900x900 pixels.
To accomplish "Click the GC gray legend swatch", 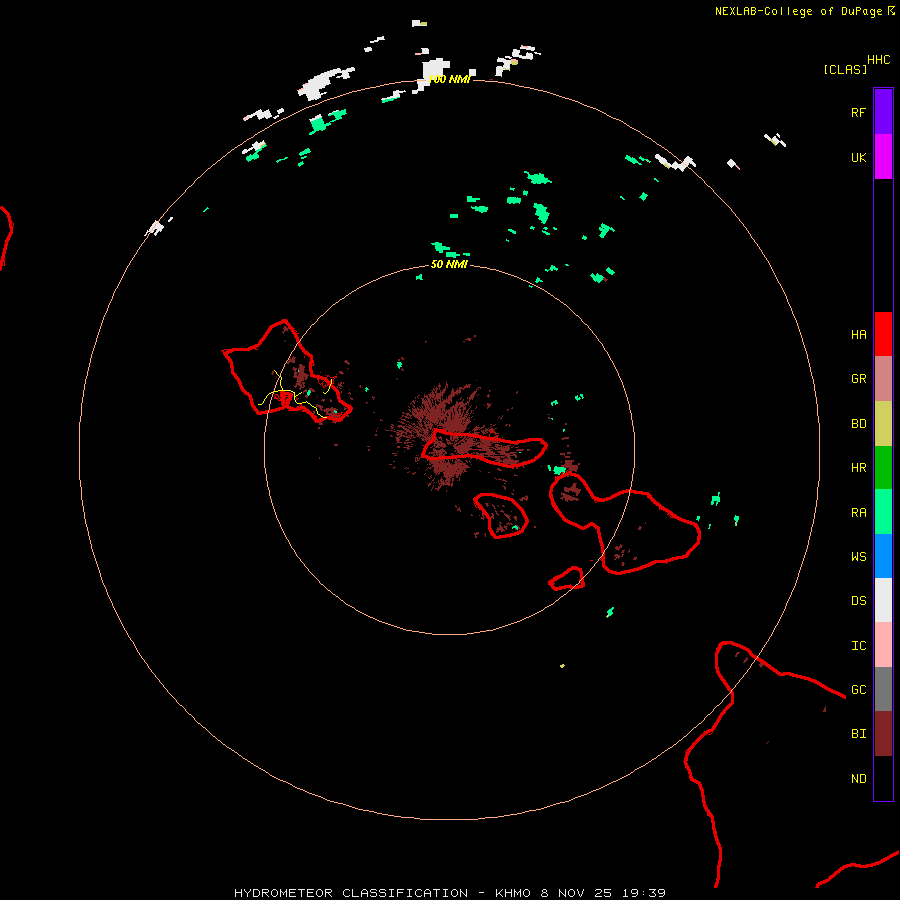I will [x=883, y=689].
